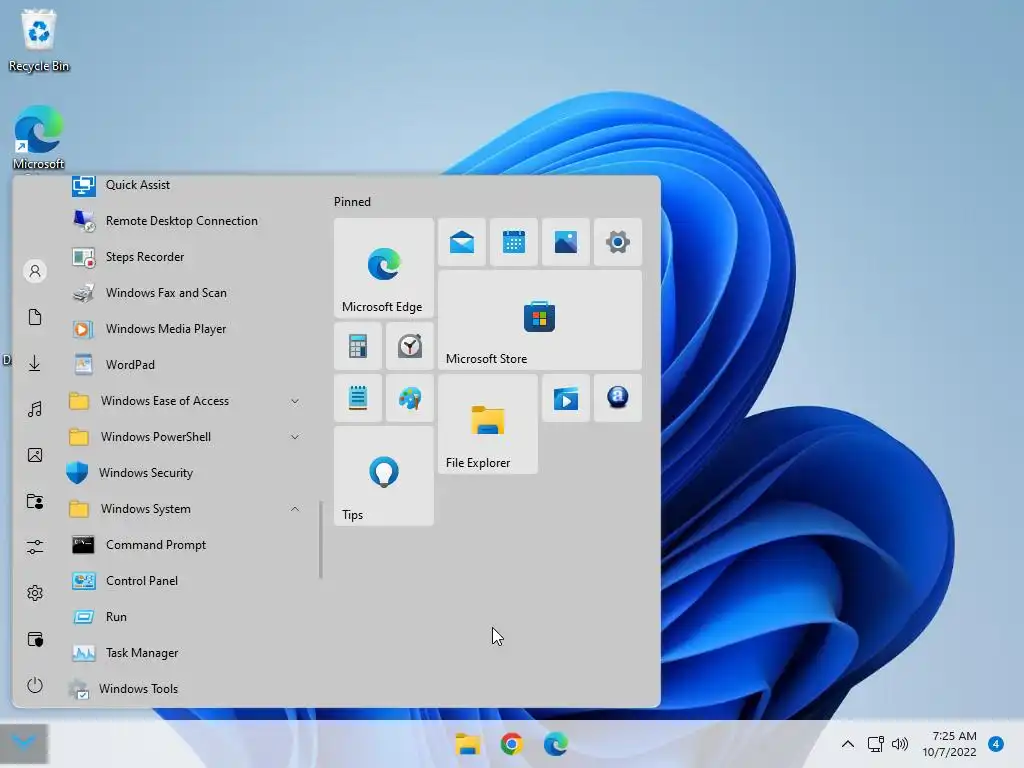1024x768 pixels.
Task: Click the volume tray icon
Action: point(900,744)
